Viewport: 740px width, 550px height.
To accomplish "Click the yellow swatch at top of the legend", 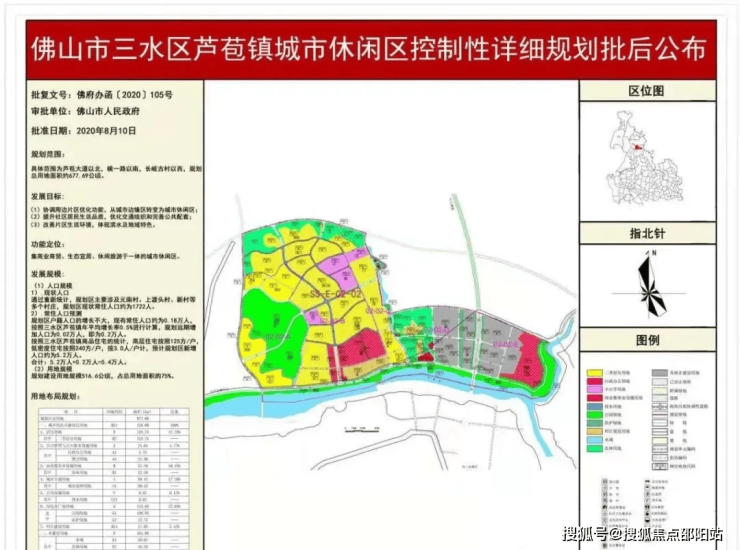I will [600, 372].
